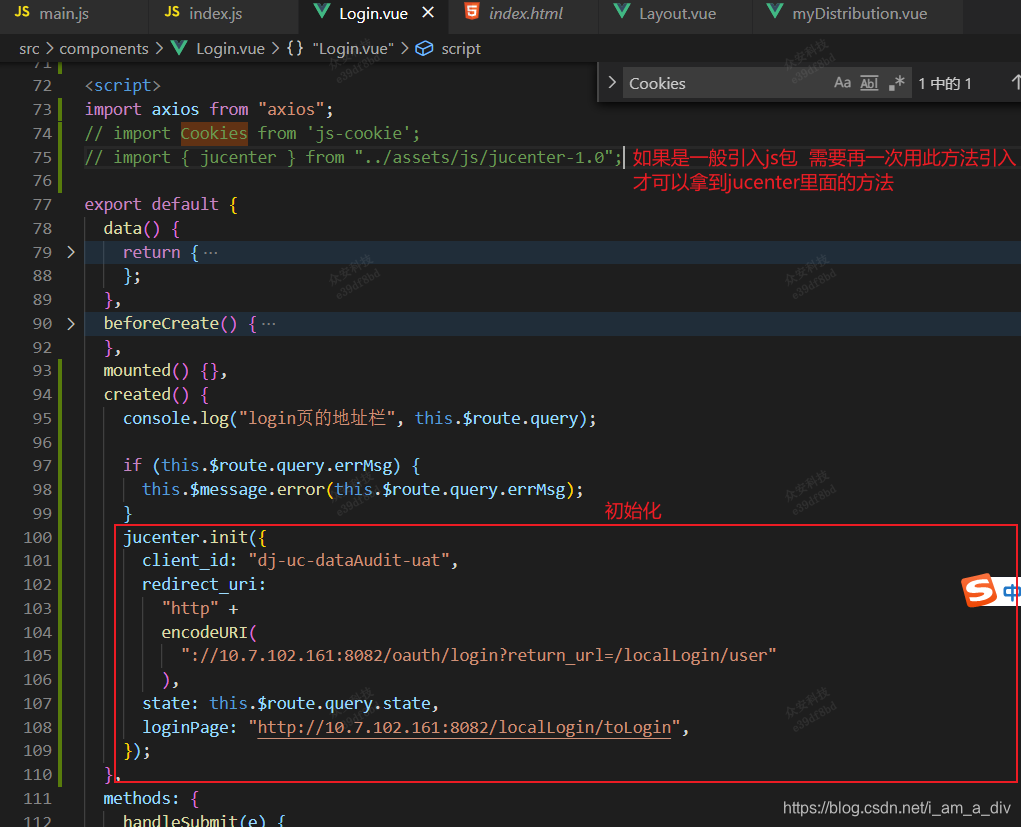Screen dimensions: 1021x827
Task: Select components in the breadcrumb
Action: [x=104, y=49]
